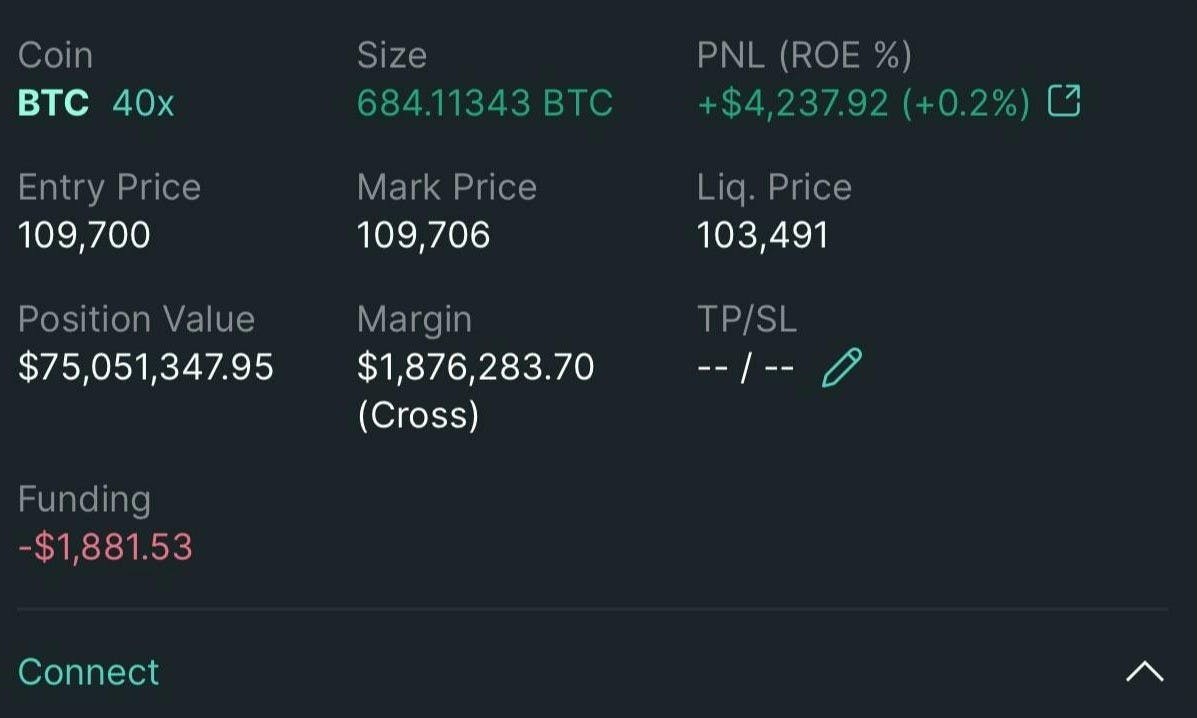Click the mark price value 109,706
Image resolution: width=1197 pixels, height=718 pixels.
[x=423, y=235]
